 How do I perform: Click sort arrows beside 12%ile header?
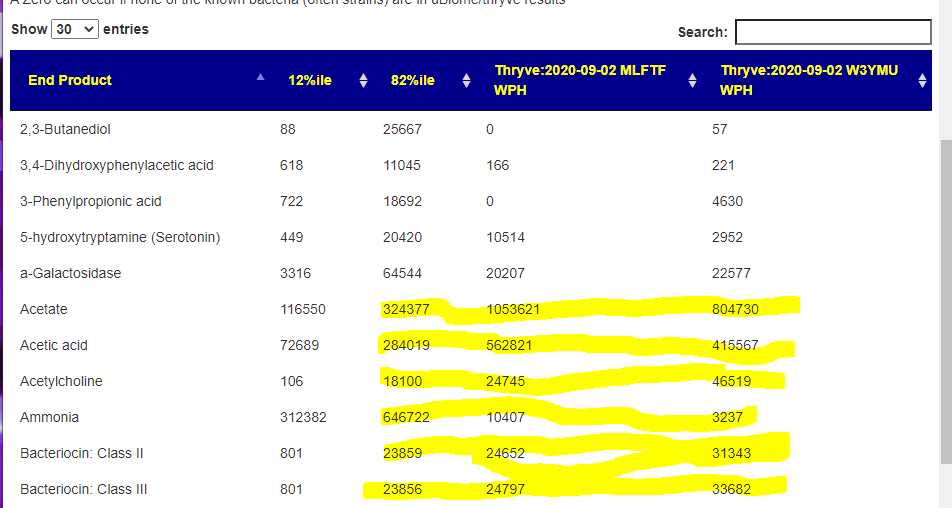(x=363, y=81)
